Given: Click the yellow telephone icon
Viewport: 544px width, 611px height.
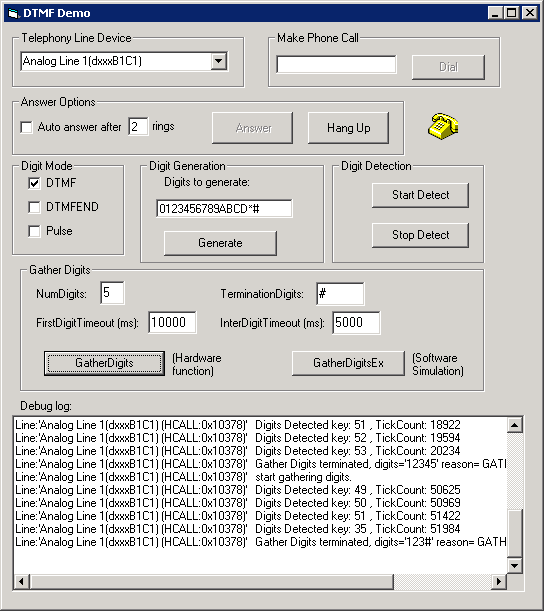Looking at the screenshot, I should tap(443, 126).
